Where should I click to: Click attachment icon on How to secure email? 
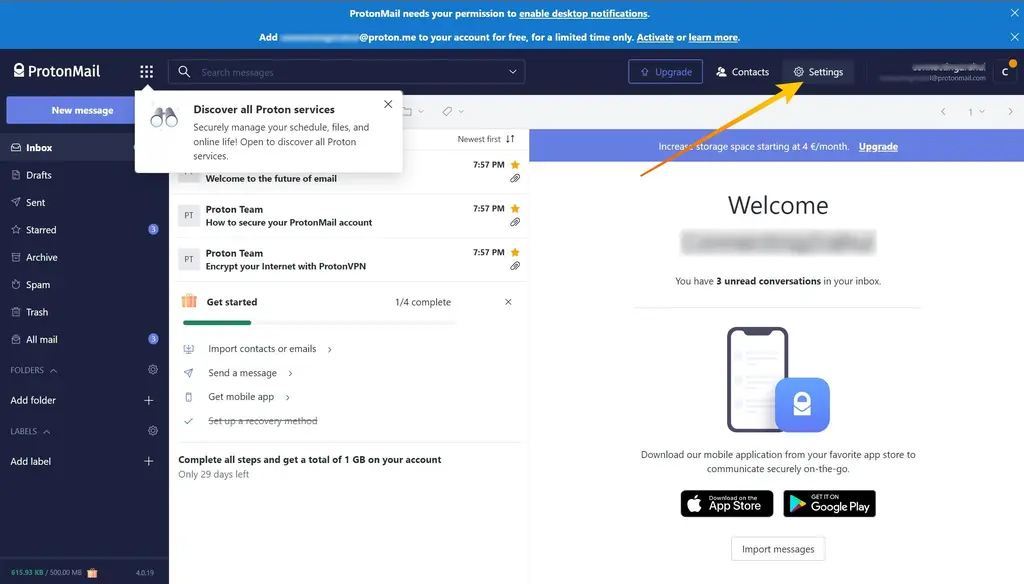click(515, 222)
